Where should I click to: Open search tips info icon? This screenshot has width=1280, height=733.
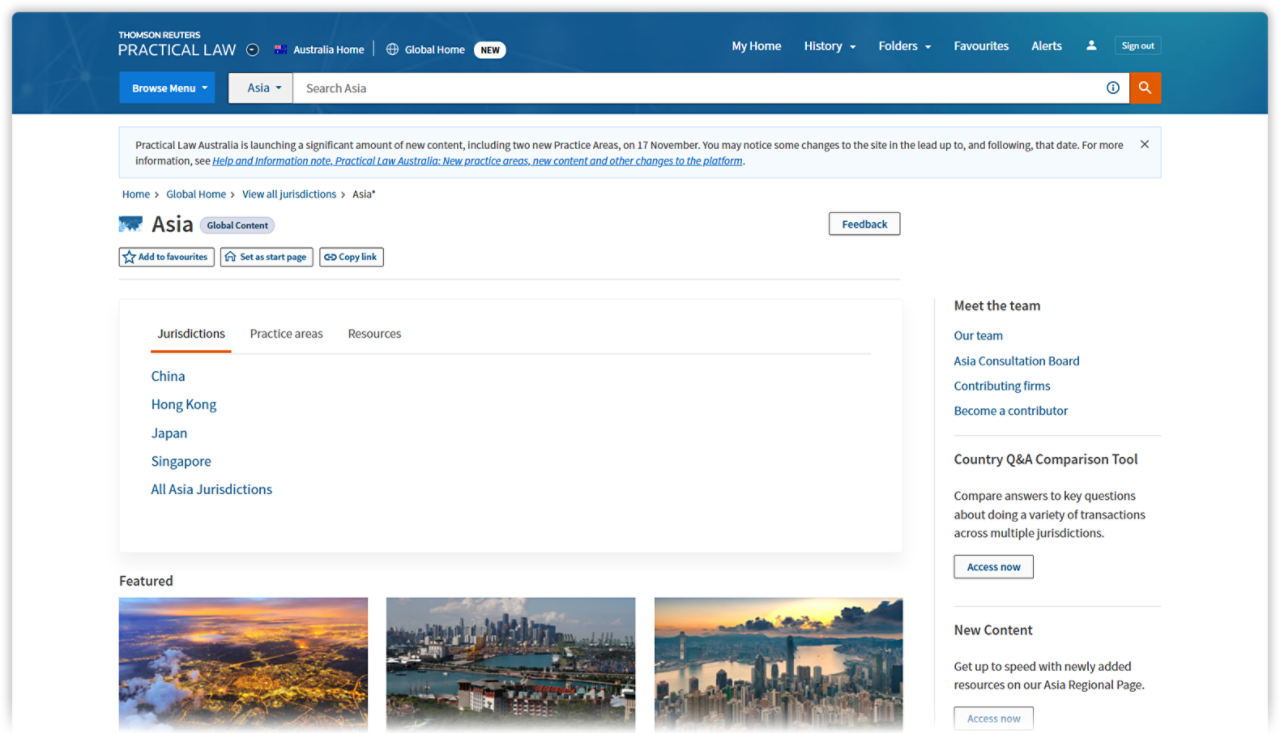(x=1112, y=88)
